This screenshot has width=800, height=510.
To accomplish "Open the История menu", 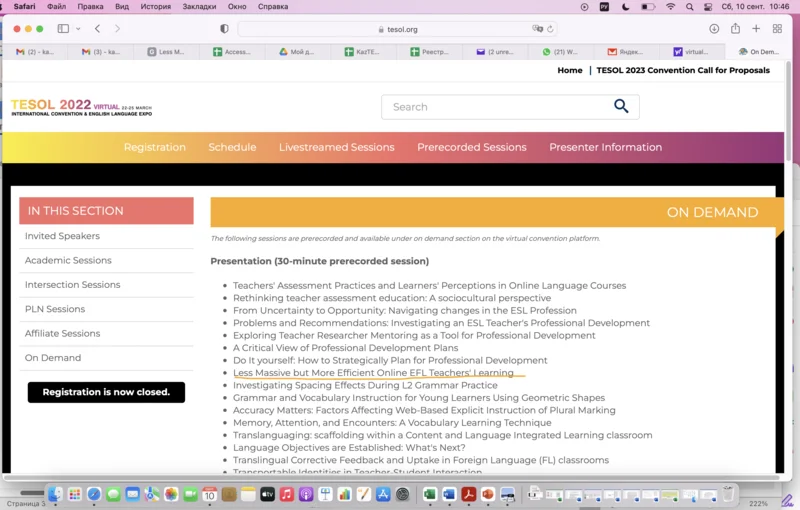I will tap(156, 7).
